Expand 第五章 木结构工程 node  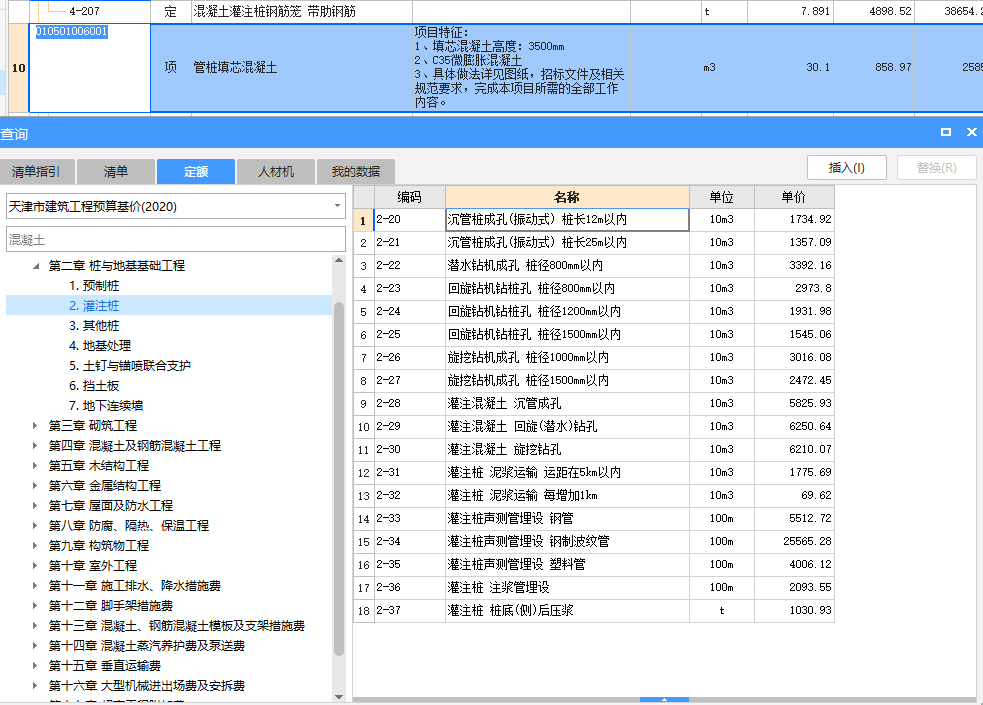35,466
